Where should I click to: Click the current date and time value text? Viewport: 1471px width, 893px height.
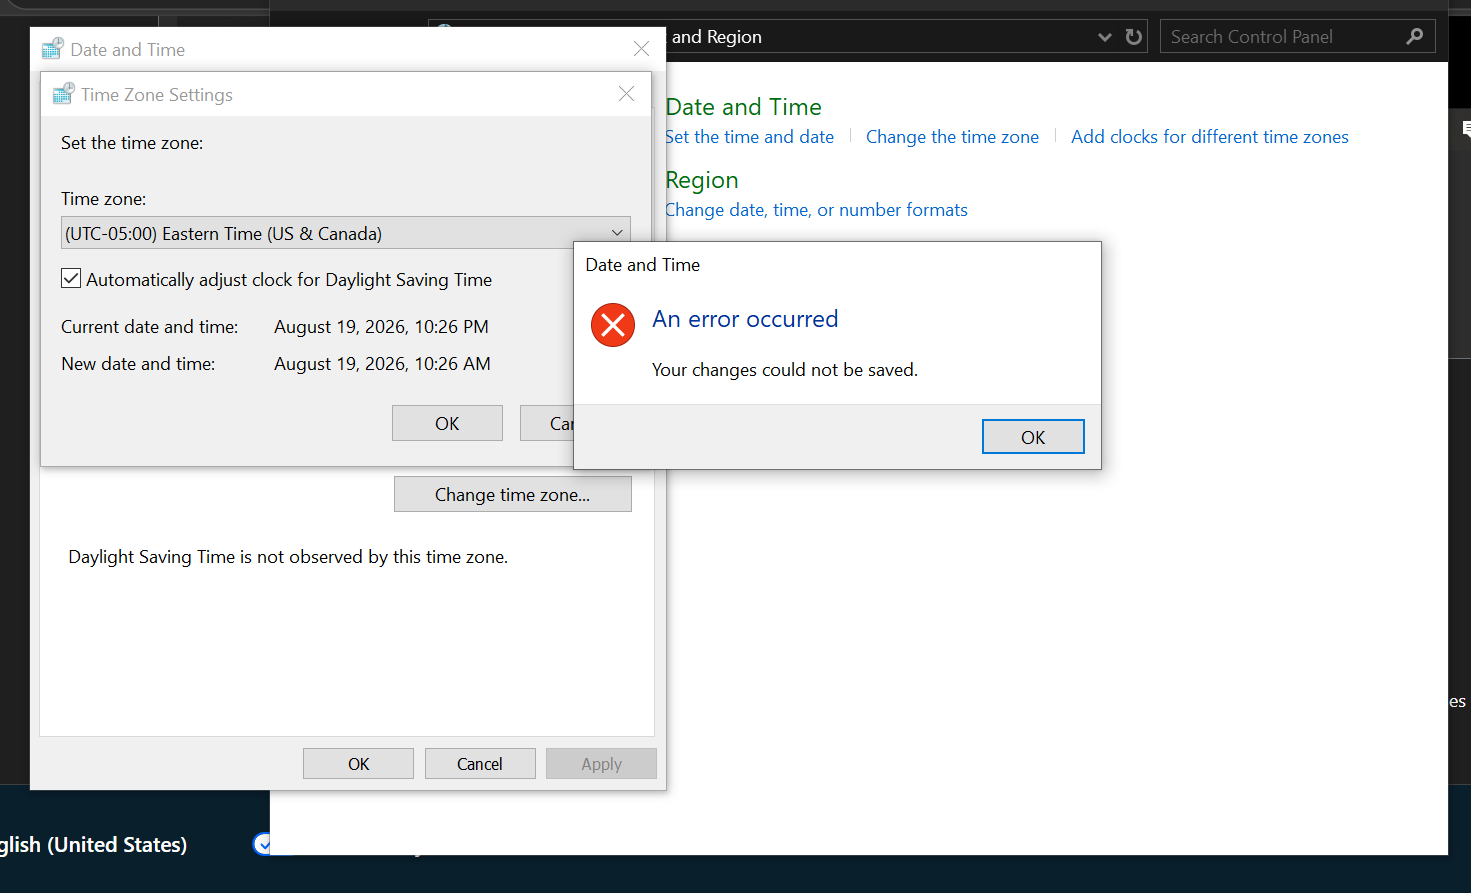click(381, 327)
